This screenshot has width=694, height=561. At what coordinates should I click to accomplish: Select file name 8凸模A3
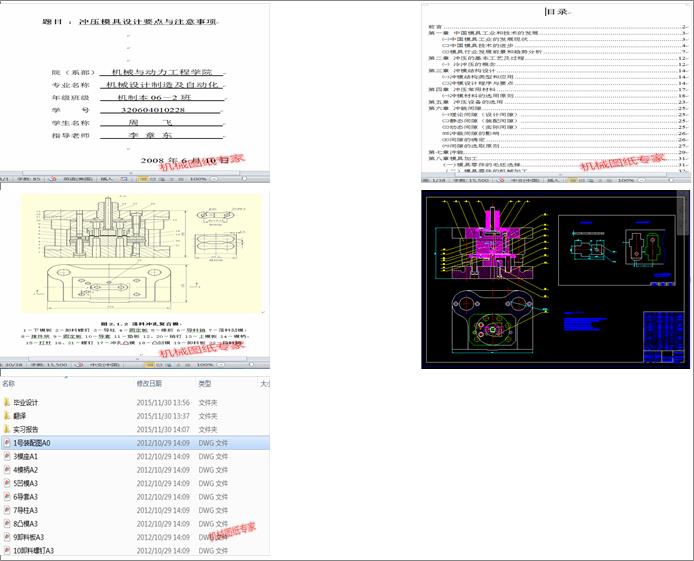pos(25,524)
